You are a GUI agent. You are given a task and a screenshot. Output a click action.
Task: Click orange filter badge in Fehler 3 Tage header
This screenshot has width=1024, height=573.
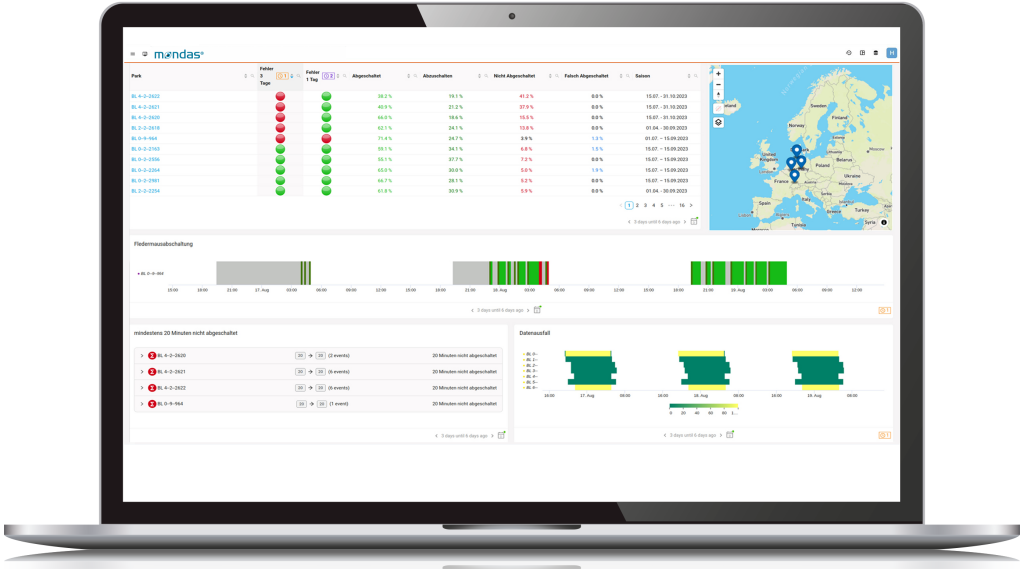click(282, 76)
